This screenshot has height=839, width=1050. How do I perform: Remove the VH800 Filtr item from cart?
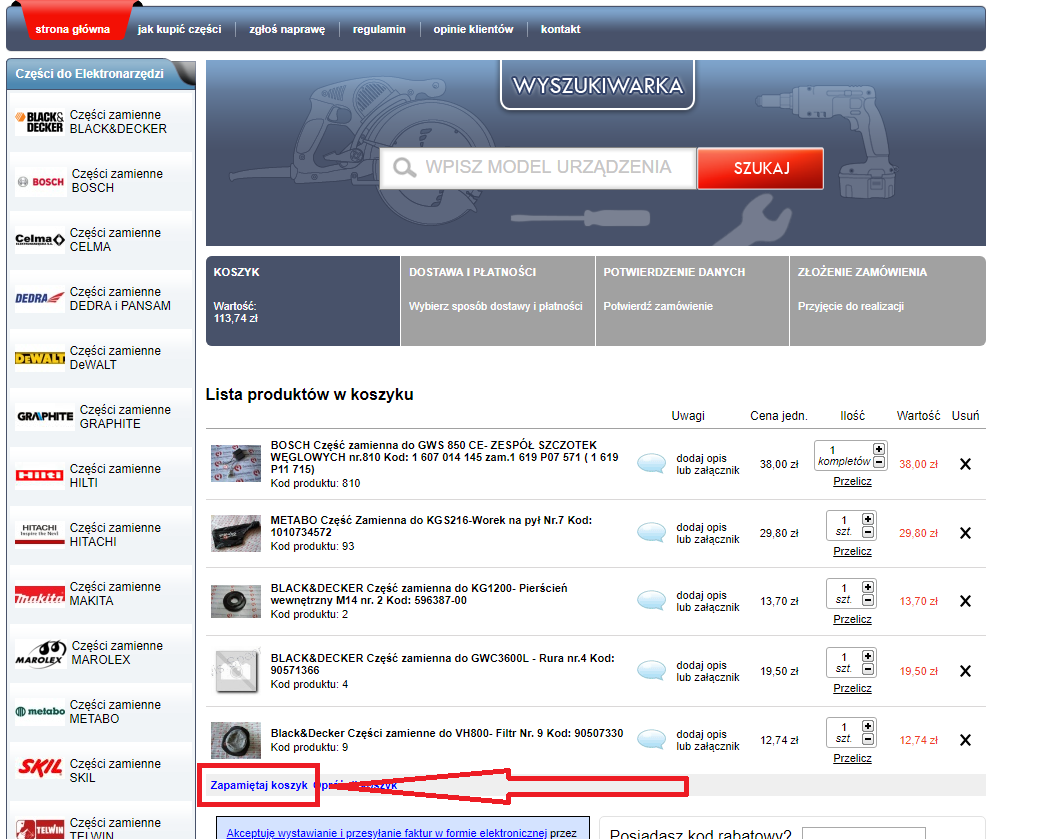[965, 740]
